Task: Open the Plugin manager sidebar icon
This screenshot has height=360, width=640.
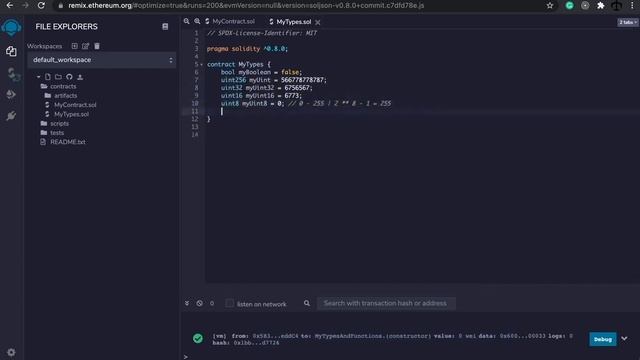Action: 11,116
